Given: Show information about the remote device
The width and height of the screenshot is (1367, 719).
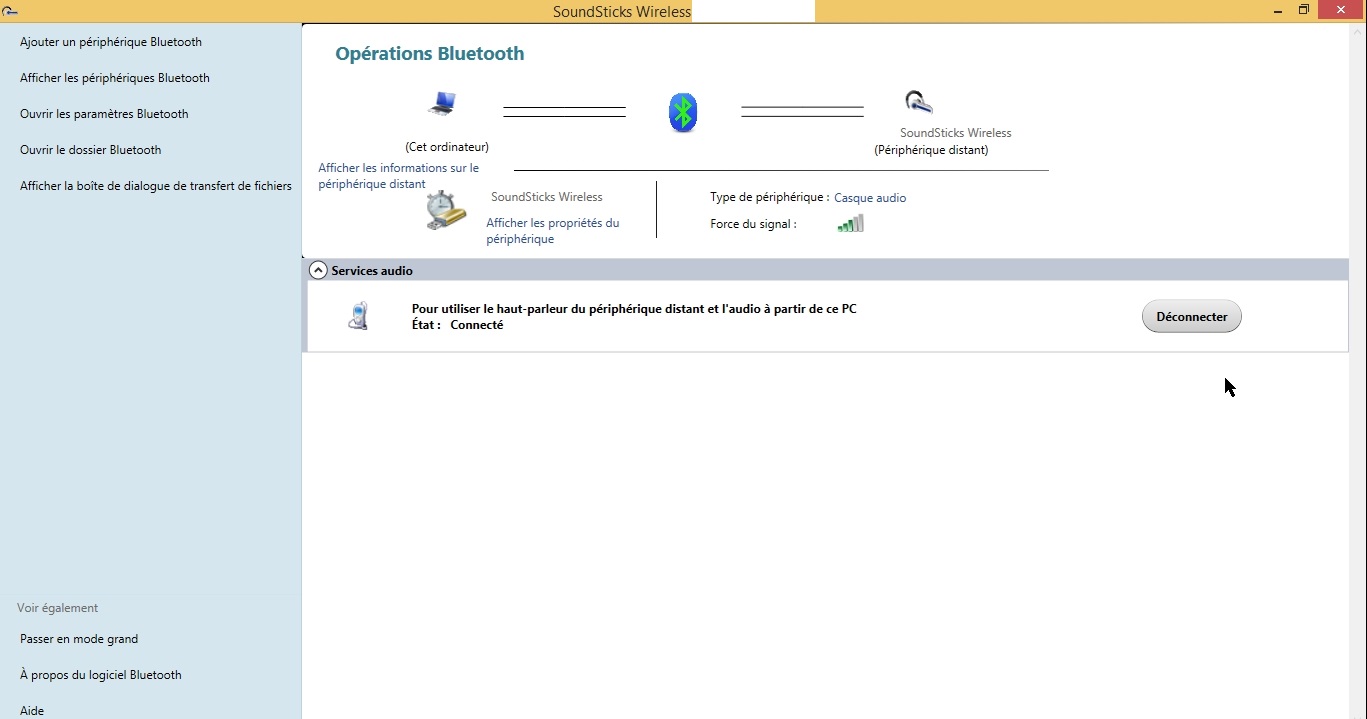Looking at the screenshot, I should [398, 176].
